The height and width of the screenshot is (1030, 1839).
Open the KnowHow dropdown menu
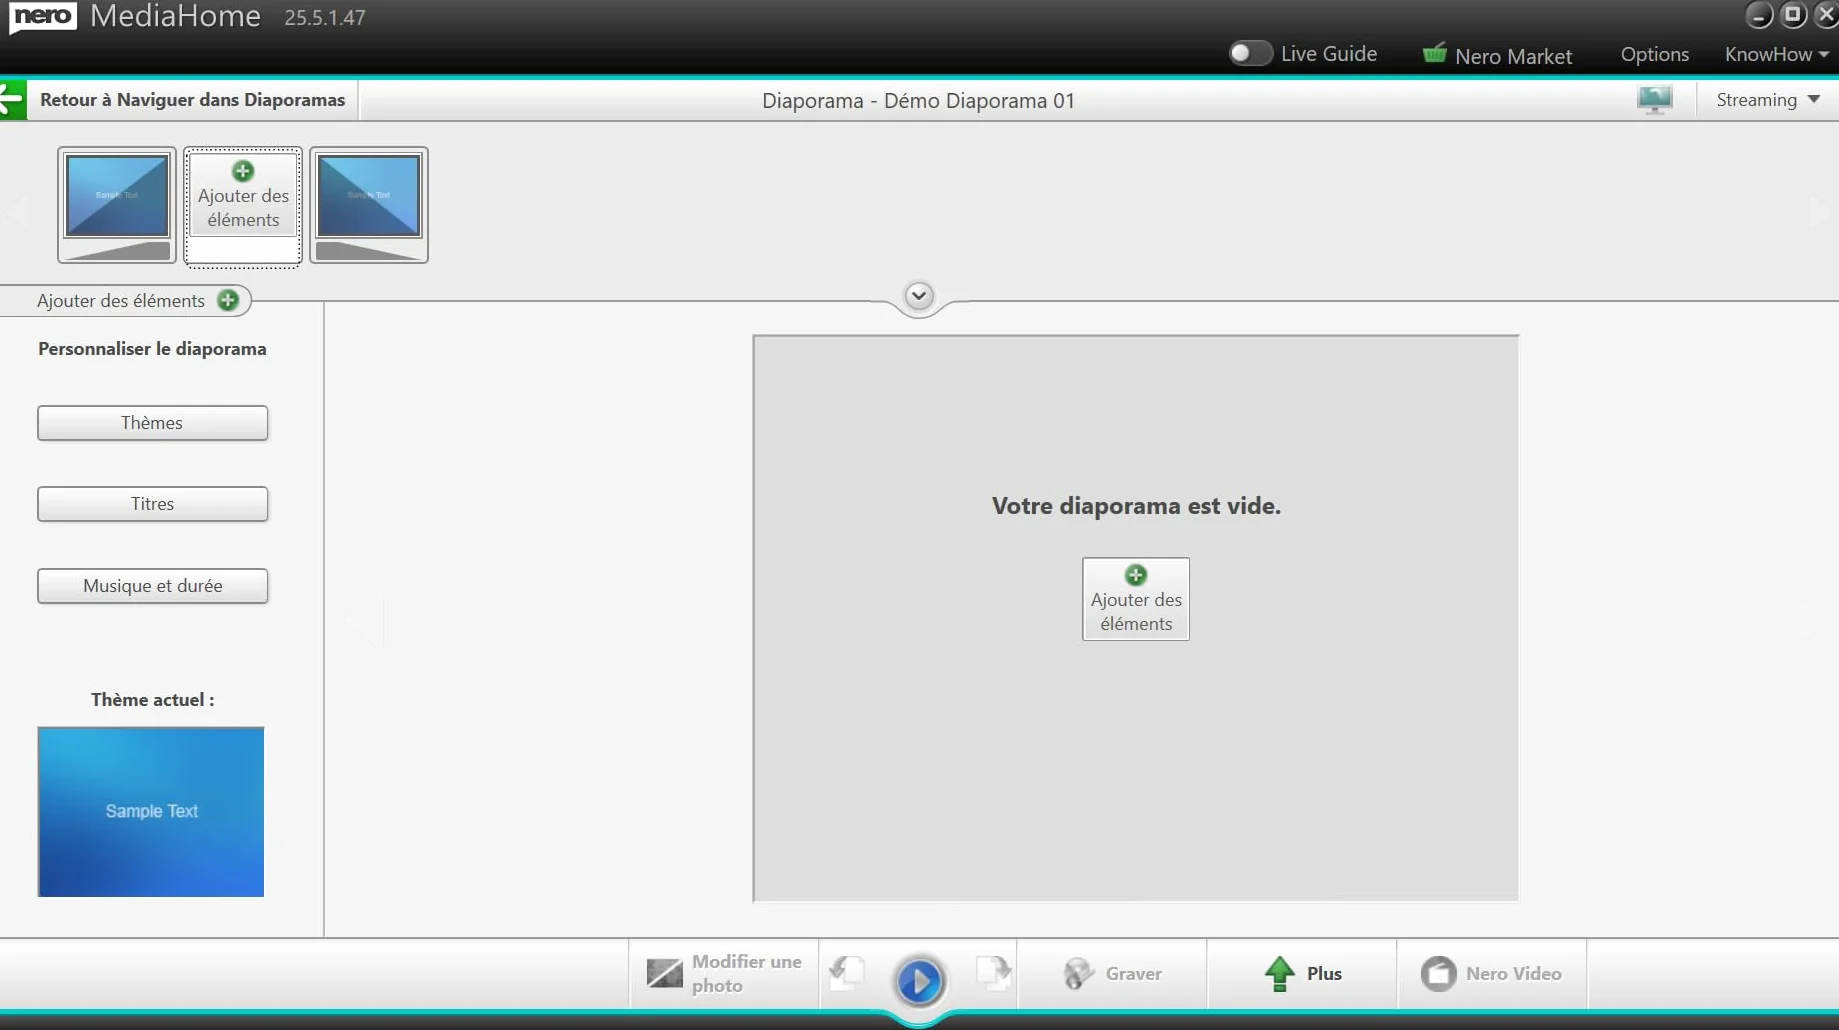(1776, 54)
